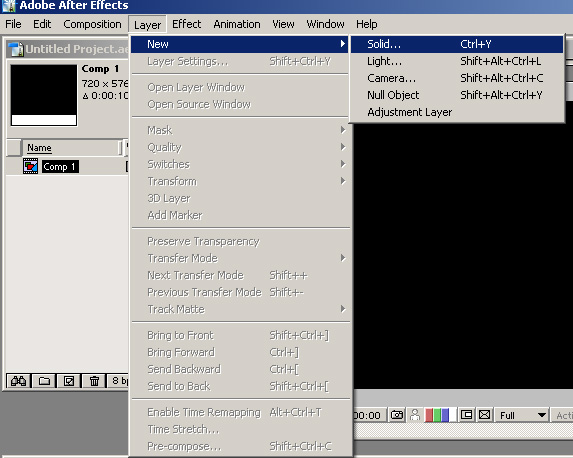Viewport: 573px width, 458px height.
Task: Toggle the transparency grid button
Action: coord(484,415)
